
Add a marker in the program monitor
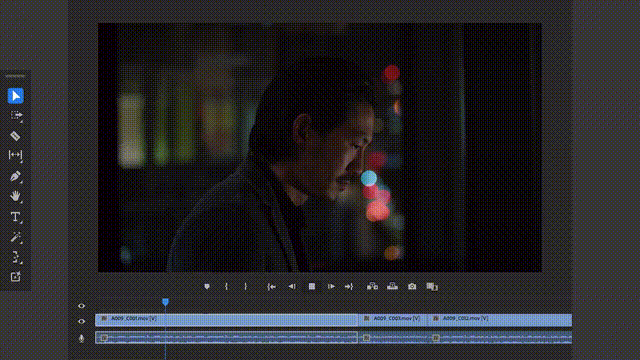tap(207, 287)
